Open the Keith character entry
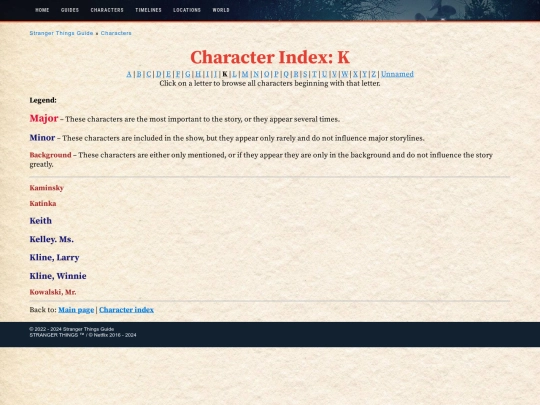Screen dimensions: 540x405 click(x=41, y=221)
